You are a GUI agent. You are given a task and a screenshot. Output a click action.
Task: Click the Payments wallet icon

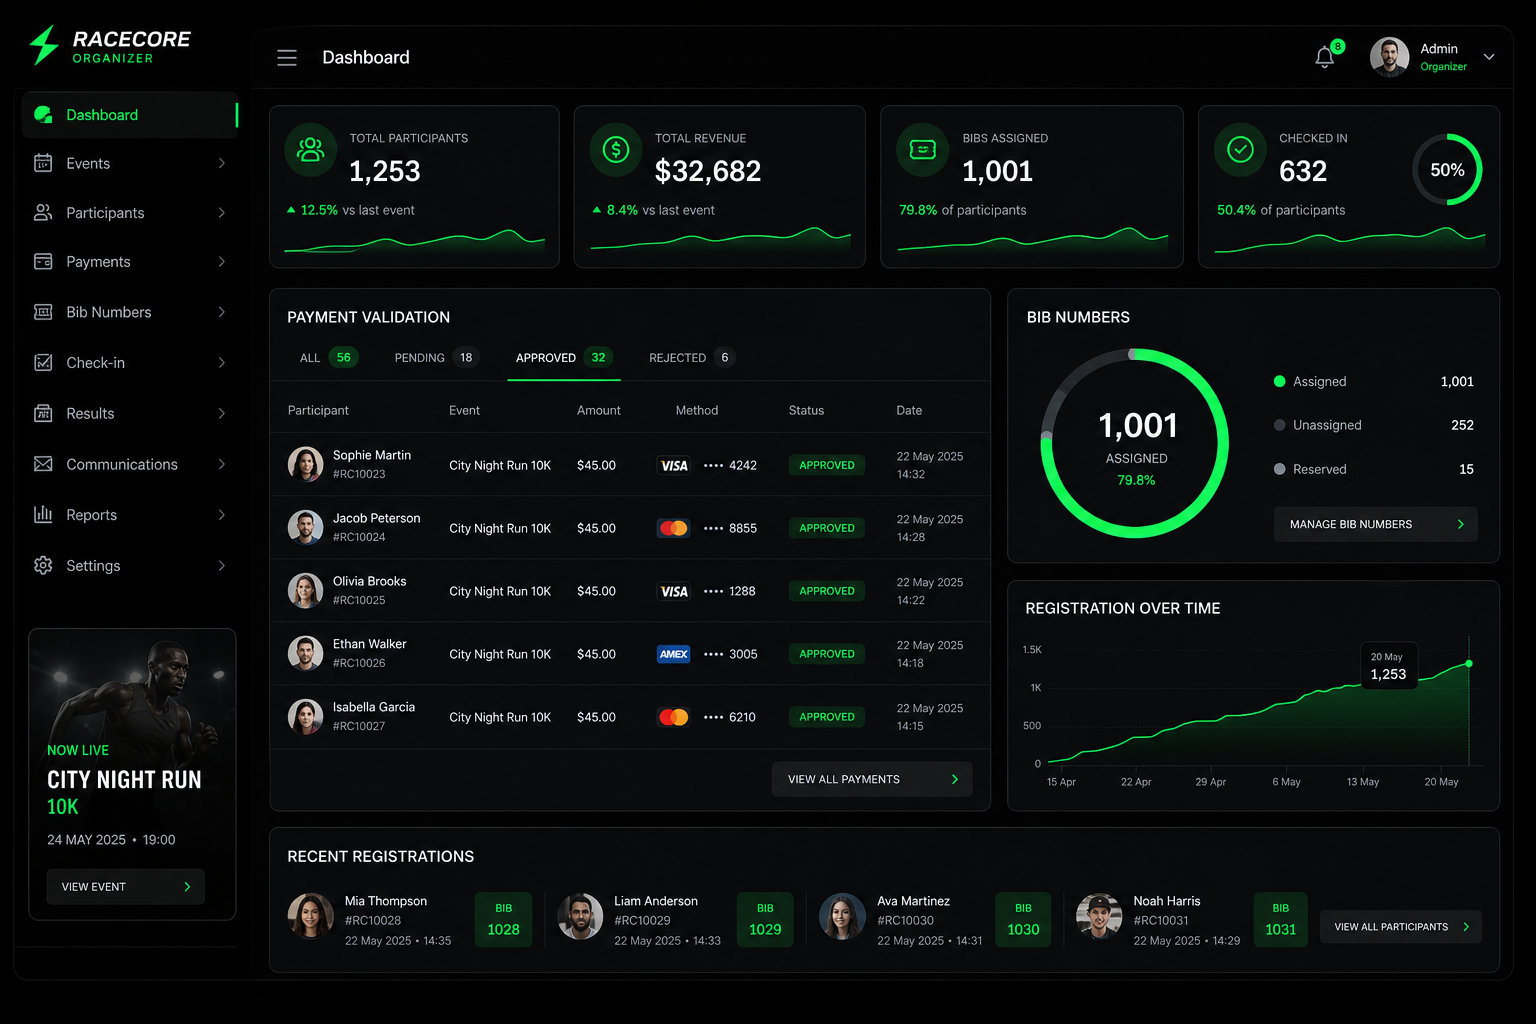click(x=43, y=262)
